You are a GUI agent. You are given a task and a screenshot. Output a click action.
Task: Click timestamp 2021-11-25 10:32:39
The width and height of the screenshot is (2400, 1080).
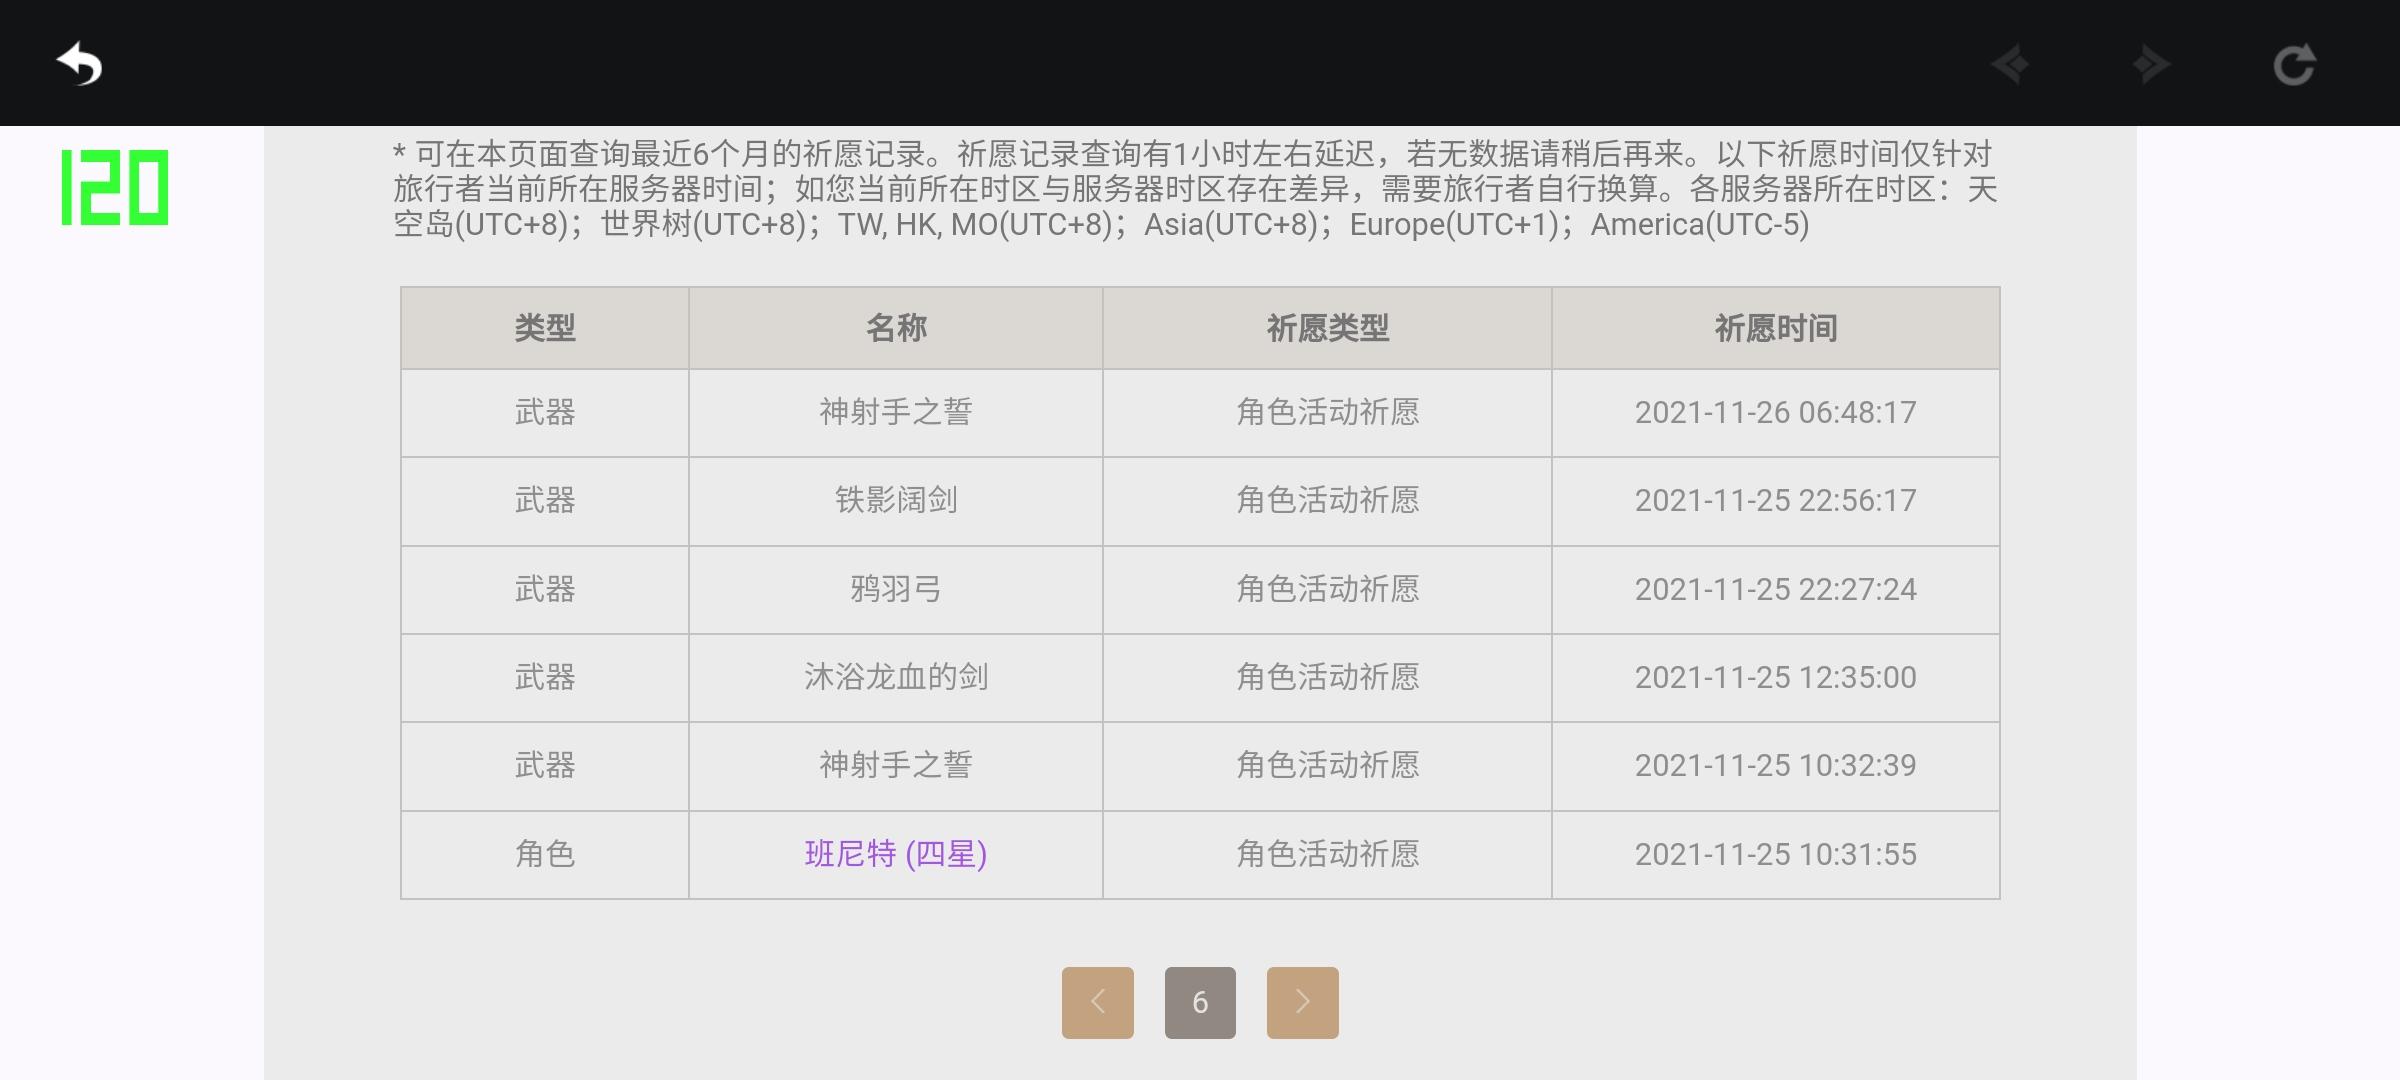tap(1776, 765)
